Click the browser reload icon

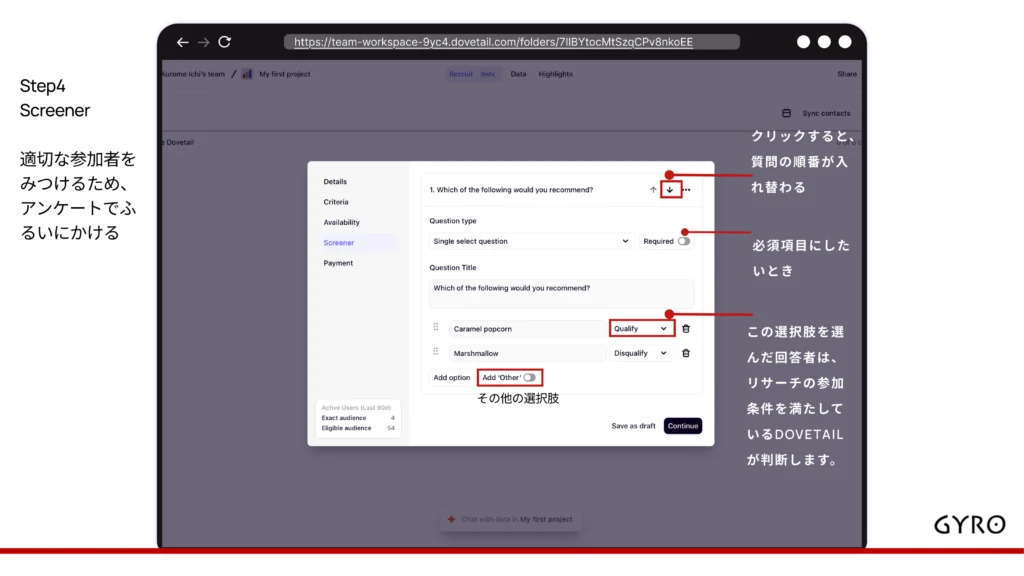click(x=224, y=42)
